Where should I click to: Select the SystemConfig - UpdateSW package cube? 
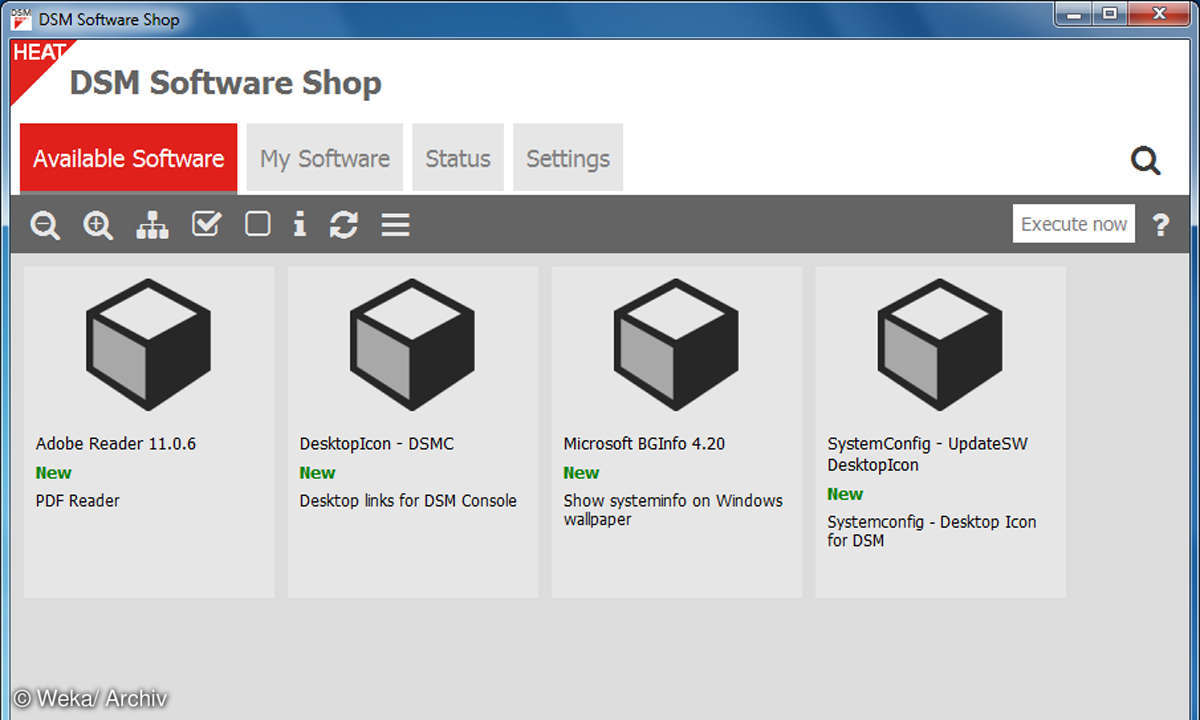coord(940,344)
